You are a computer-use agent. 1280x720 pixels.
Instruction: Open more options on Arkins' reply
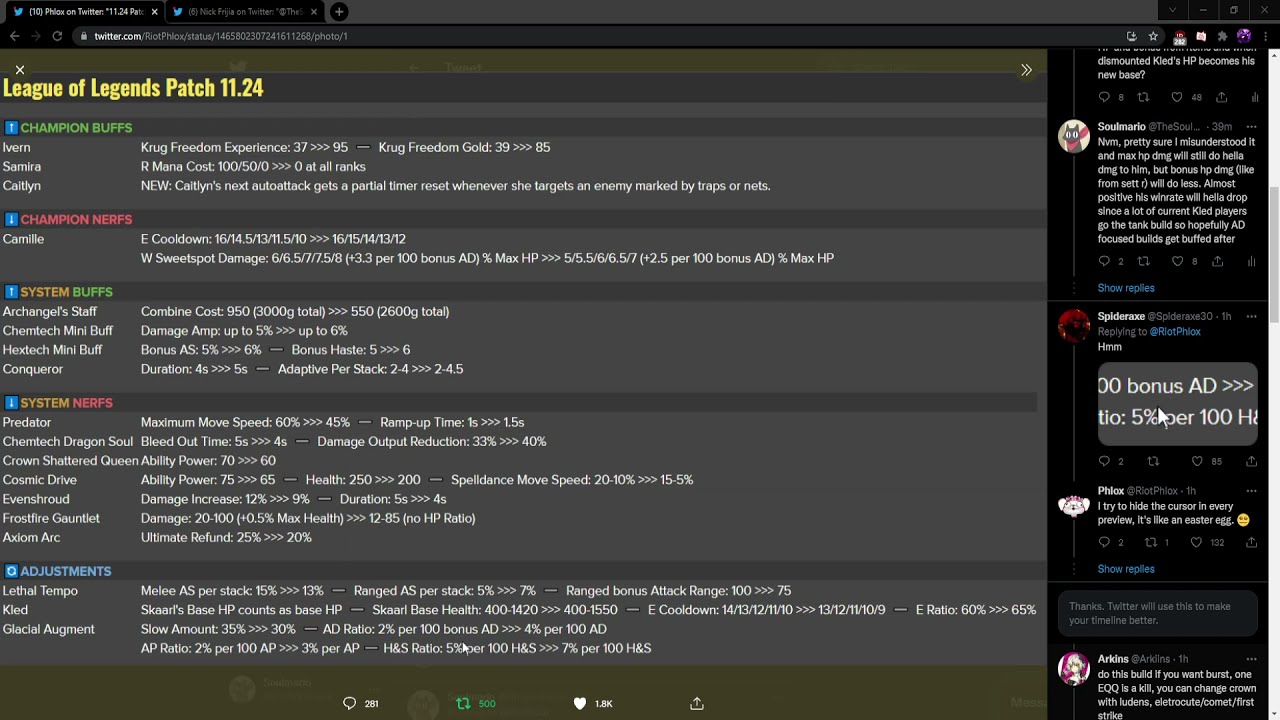[x=1251, y=659]
